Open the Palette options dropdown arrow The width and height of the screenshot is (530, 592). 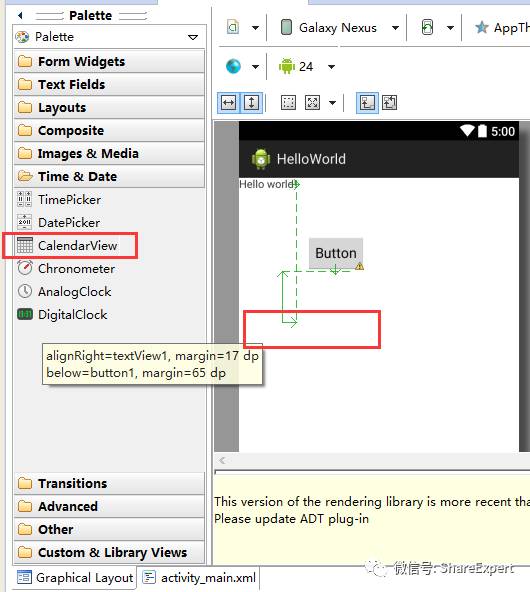193,37
